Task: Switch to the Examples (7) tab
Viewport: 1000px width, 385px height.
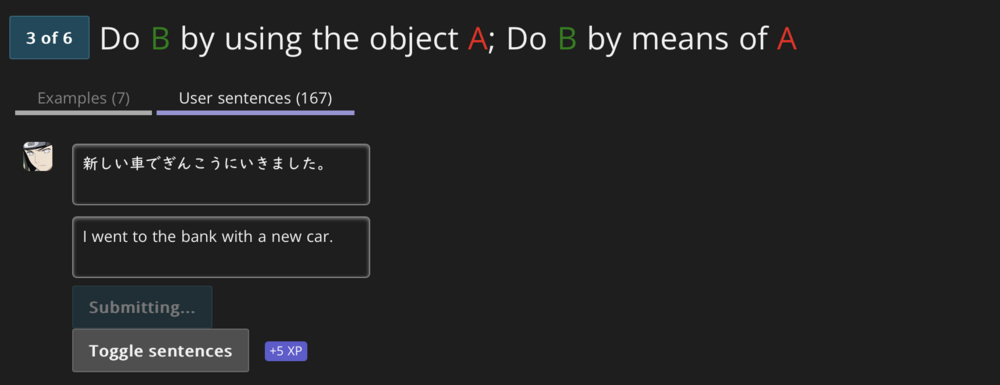Action: coord(84,98)
